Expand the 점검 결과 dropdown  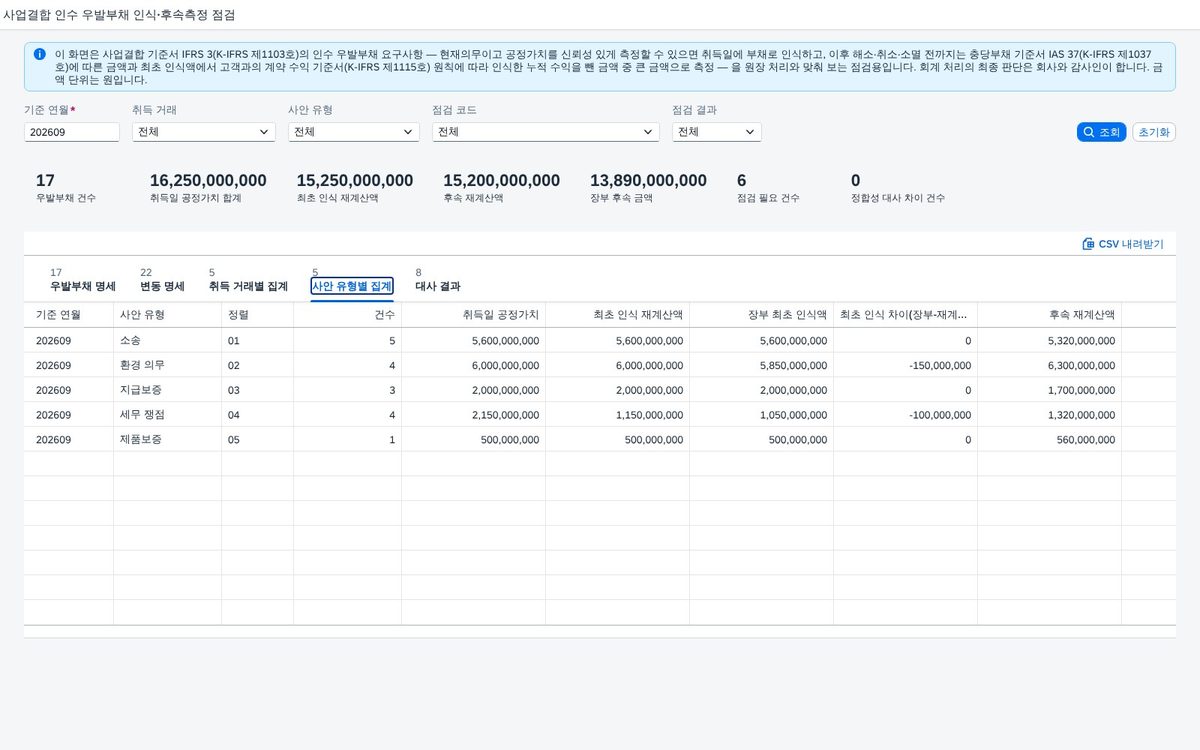(717, 132)
